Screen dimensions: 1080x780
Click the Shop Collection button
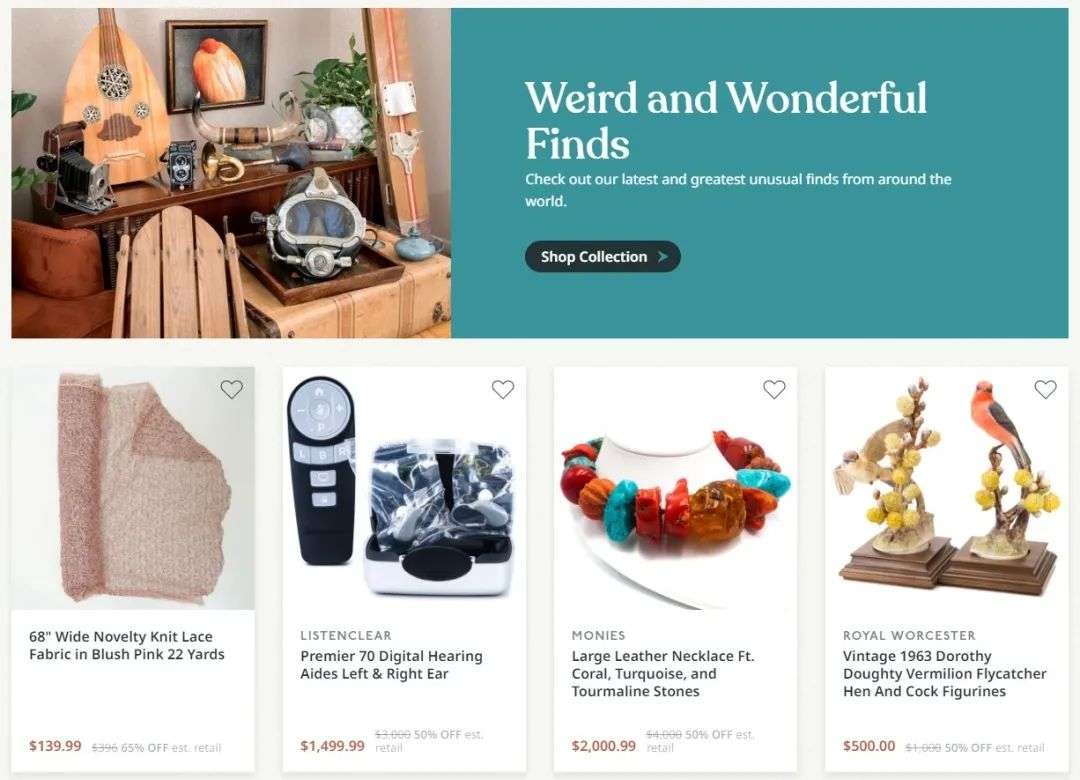(x=603, y=256)
